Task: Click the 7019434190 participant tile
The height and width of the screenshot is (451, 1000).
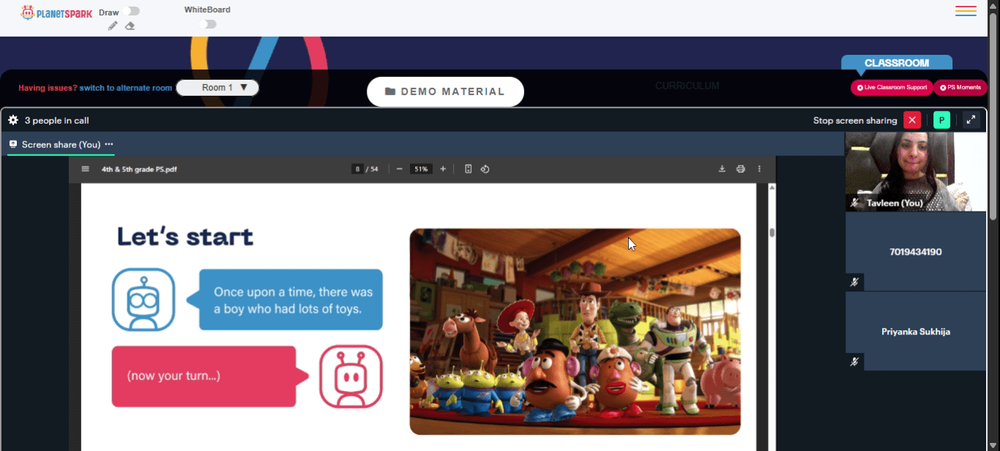Action: click(915, 251)
